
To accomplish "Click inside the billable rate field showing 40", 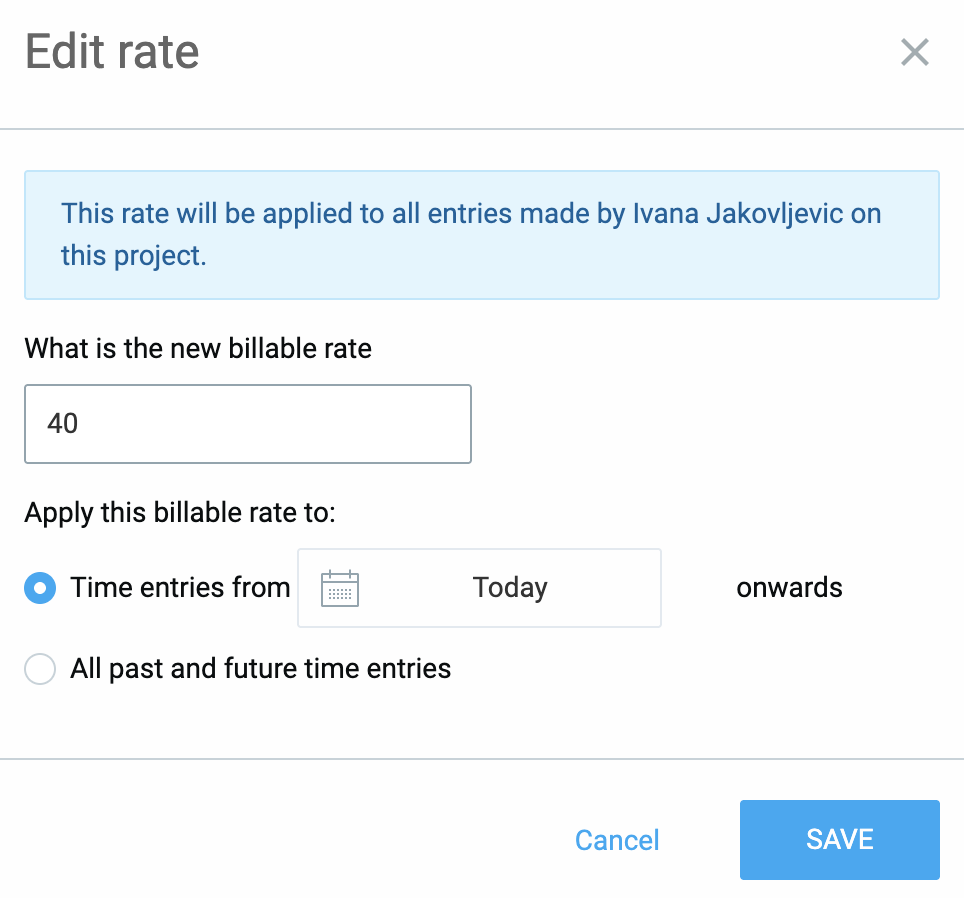I will (x=247, y=424).
